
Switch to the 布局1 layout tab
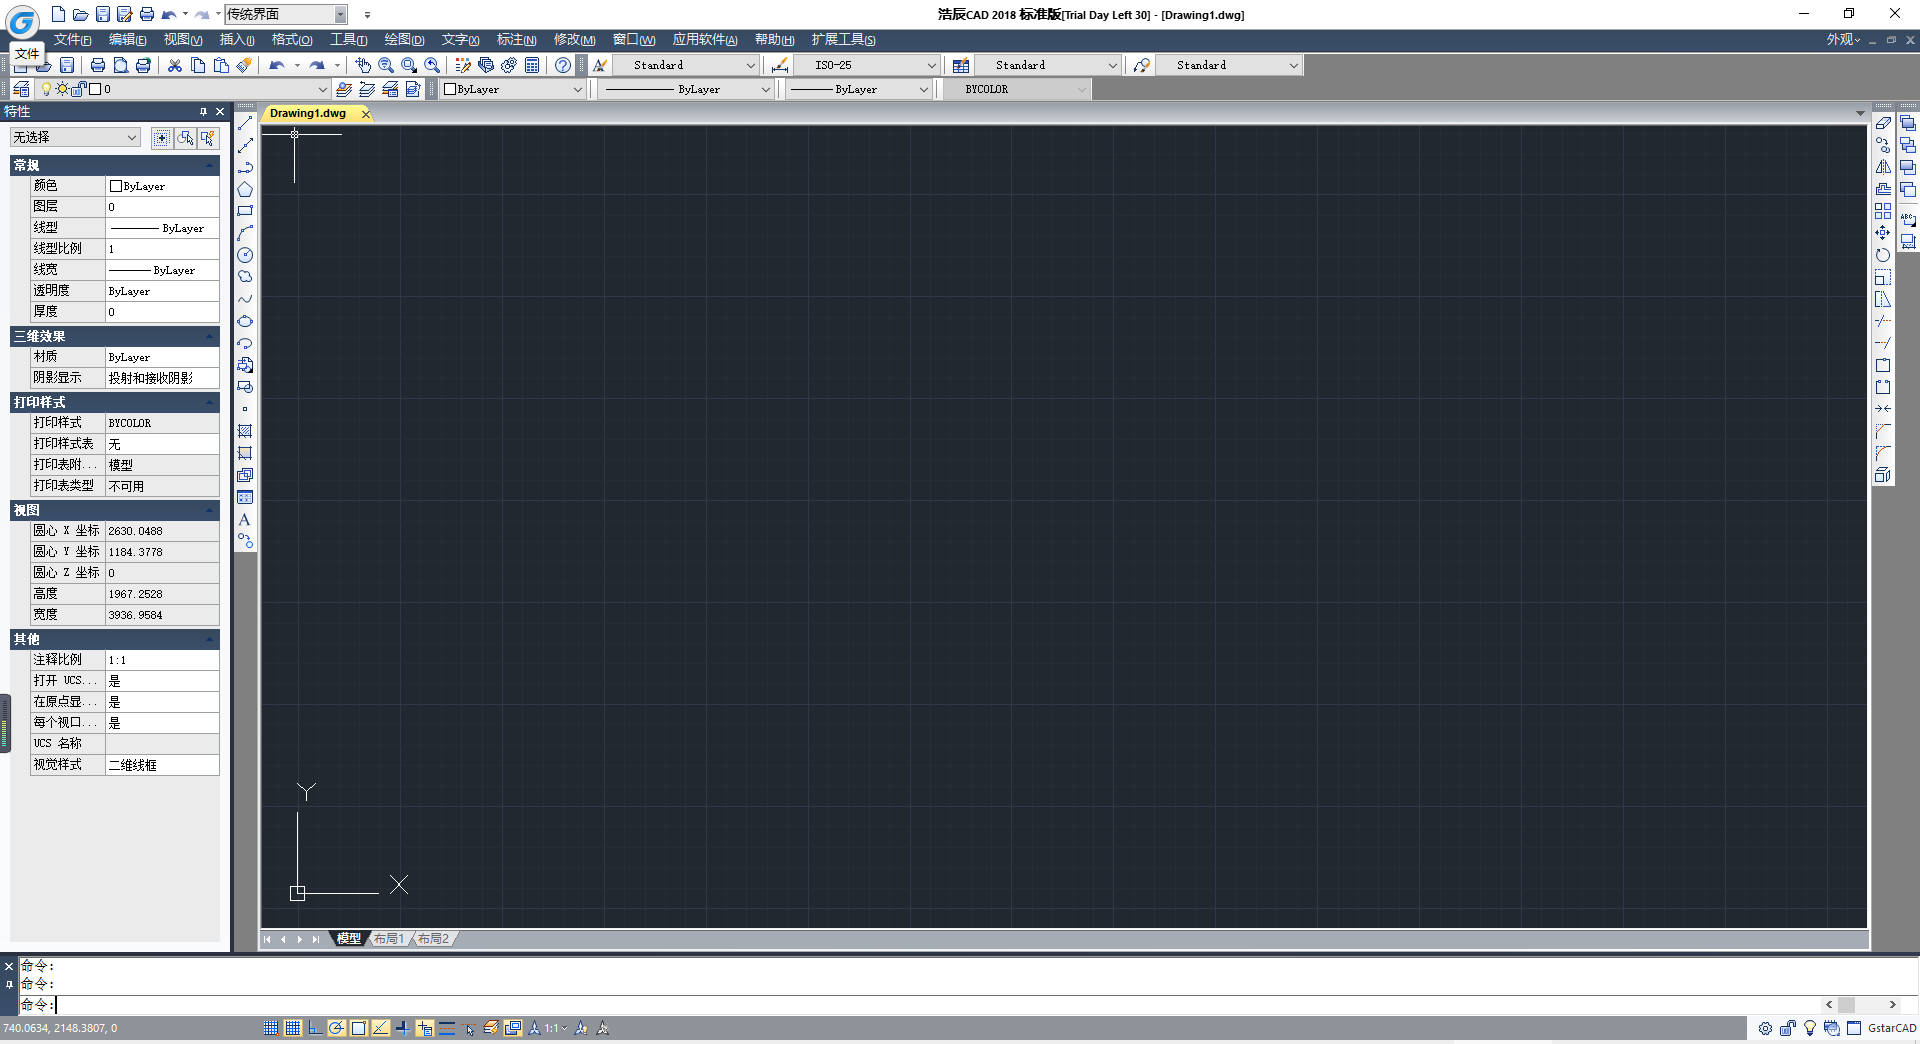click(389, 939)
